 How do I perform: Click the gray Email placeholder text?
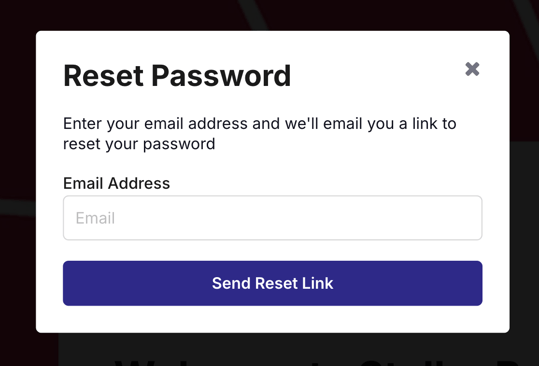95,218
